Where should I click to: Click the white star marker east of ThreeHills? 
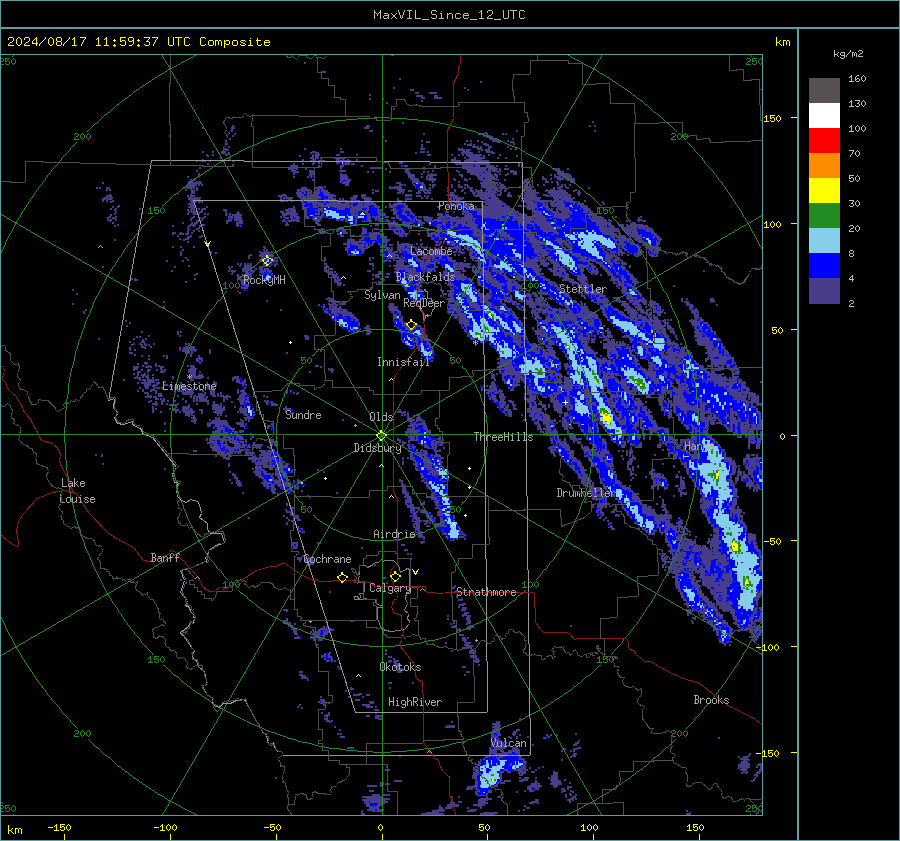[x=565, y=402]
